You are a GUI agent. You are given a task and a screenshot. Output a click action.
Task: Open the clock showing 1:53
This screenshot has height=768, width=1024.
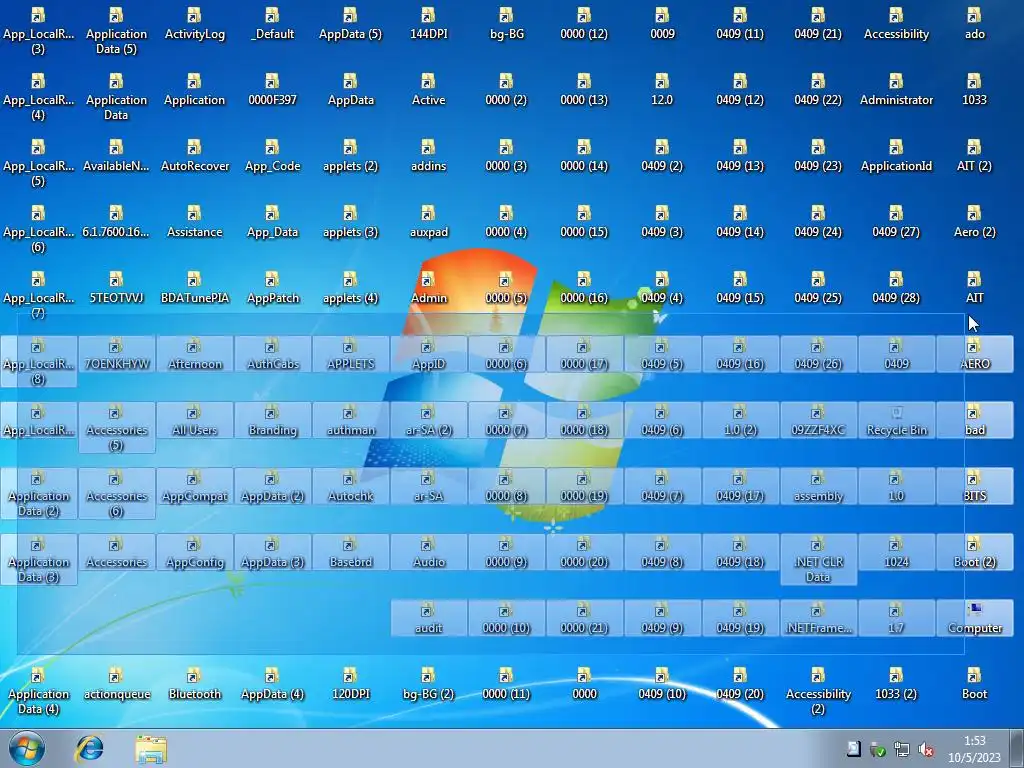[x=974, y=749]
